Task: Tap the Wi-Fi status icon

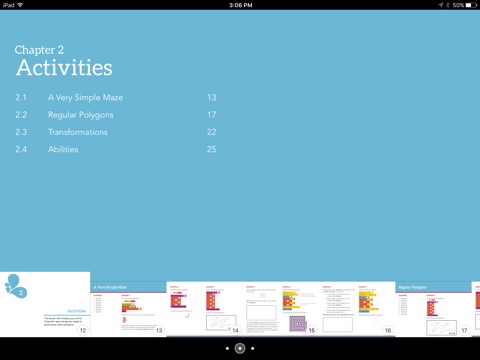Action: coord(20,5)
